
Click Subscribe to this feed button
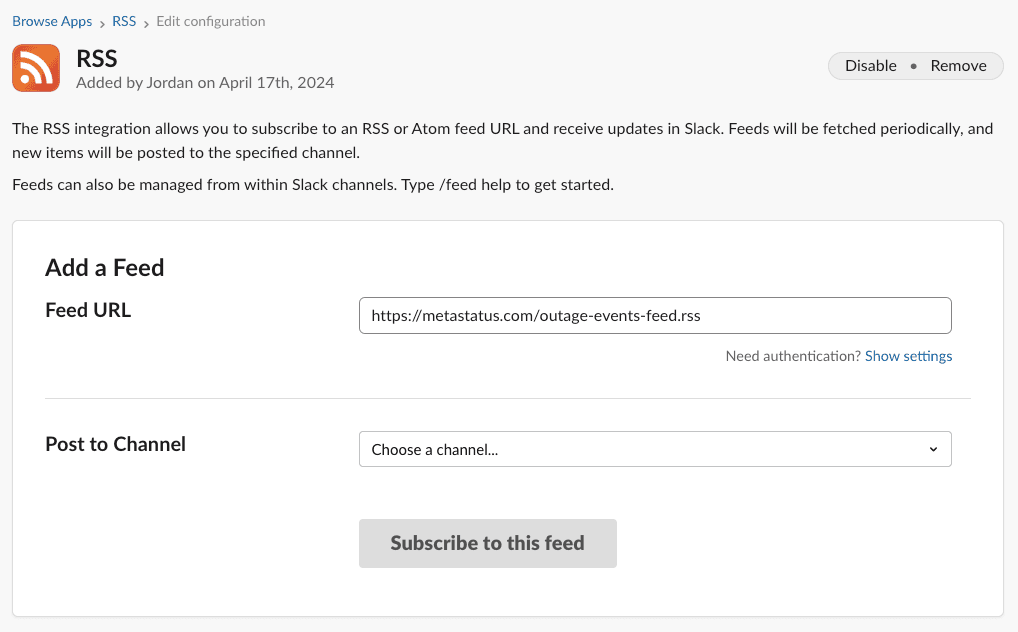(x=487, y=543)
